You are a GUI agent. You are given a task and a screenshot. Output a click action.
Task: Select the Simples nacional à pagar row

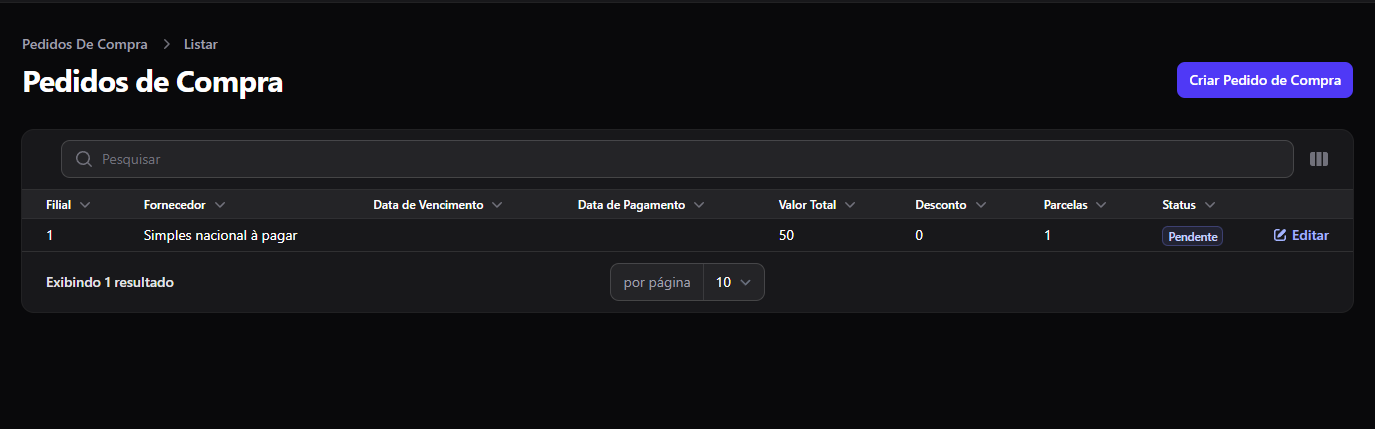point(687,236)
